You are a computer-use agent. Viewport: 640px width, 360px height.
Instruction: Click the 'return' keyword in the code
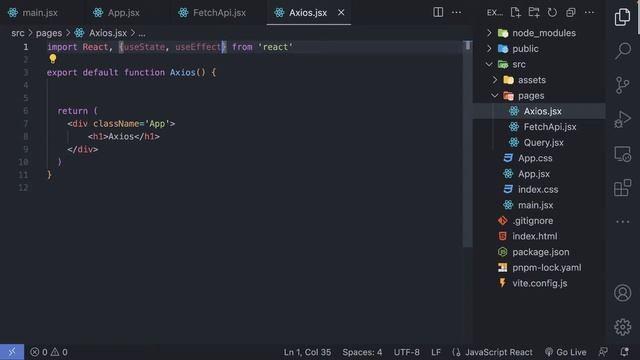tap(72, 111)
